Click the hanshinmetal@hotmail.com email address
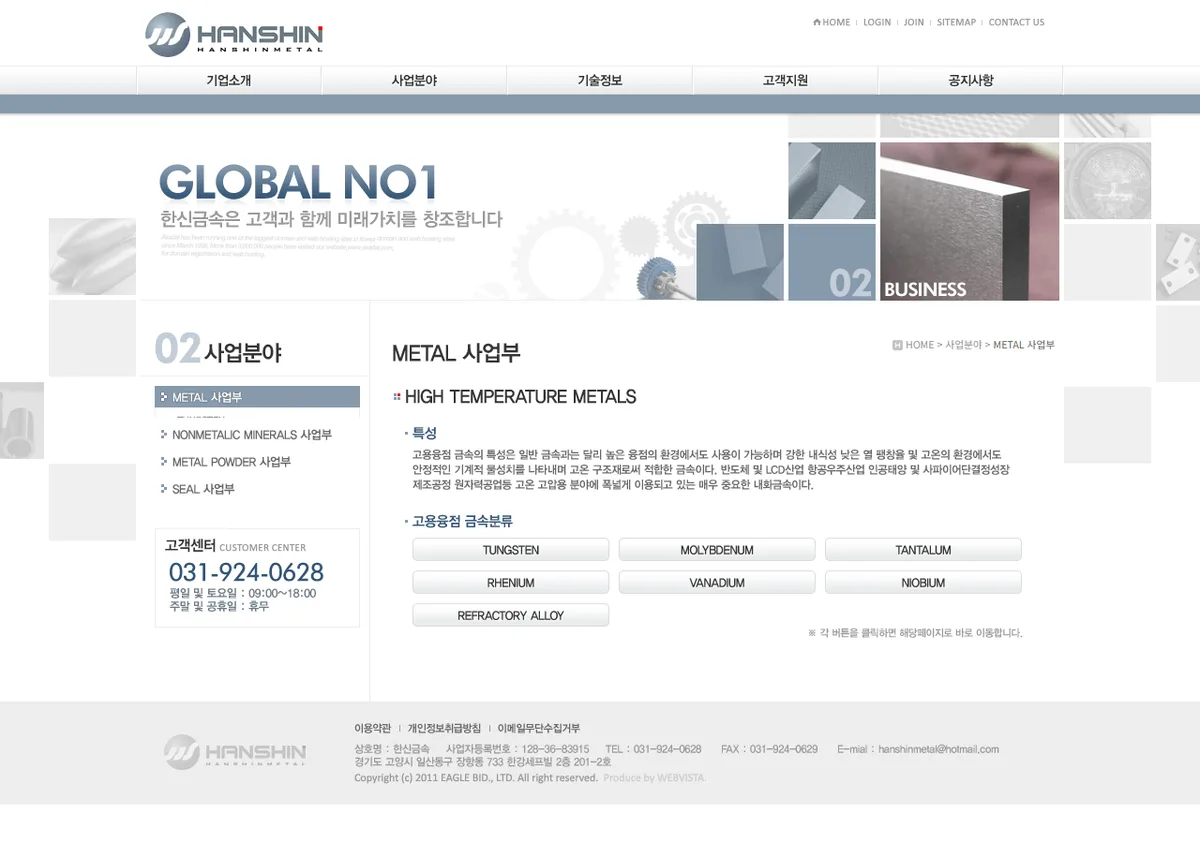Image resolution: width=1200 pixels, height=843 pixels. (x=938, y=749)
